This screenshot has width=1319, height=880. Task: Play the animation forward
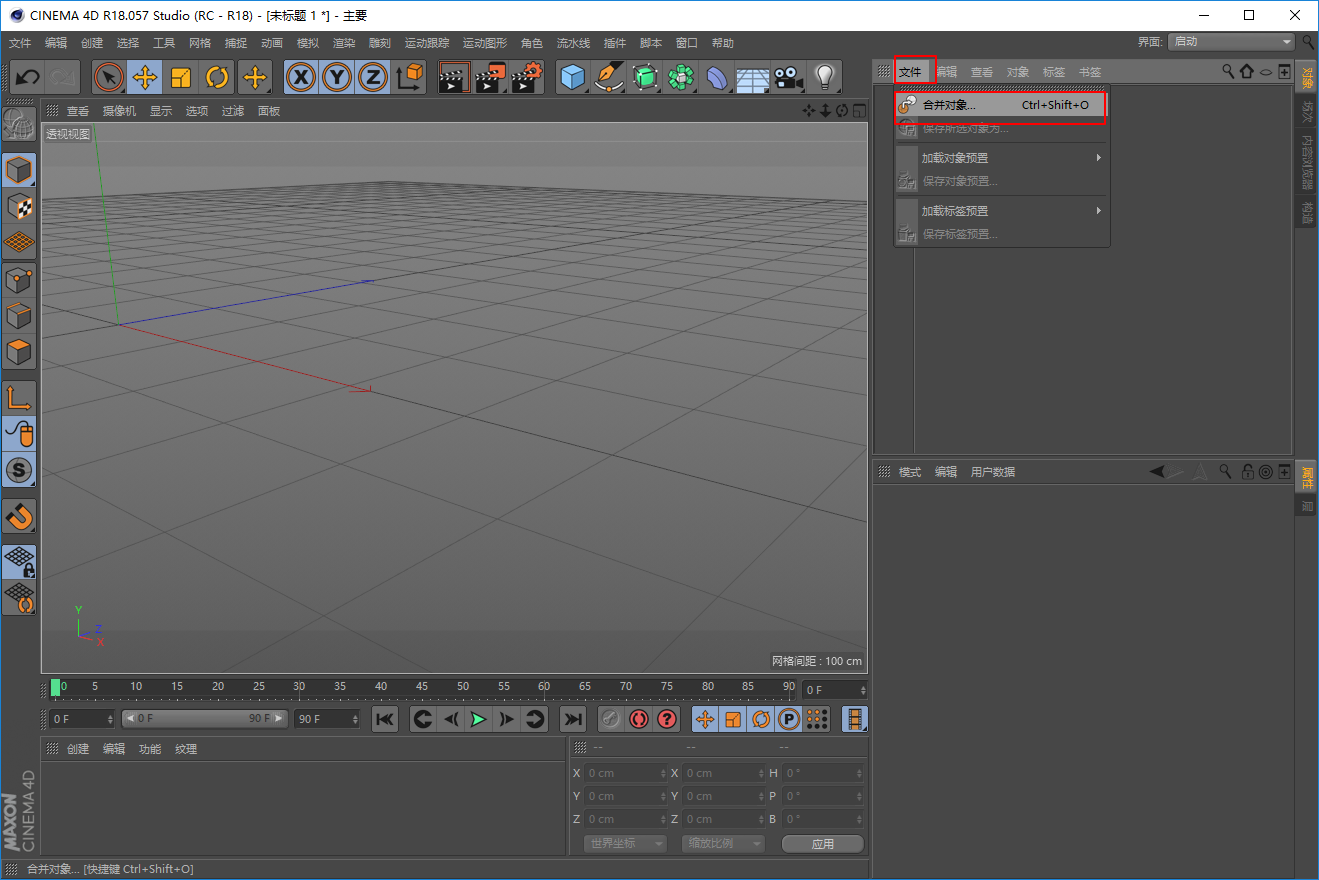[x=479, y=718]
